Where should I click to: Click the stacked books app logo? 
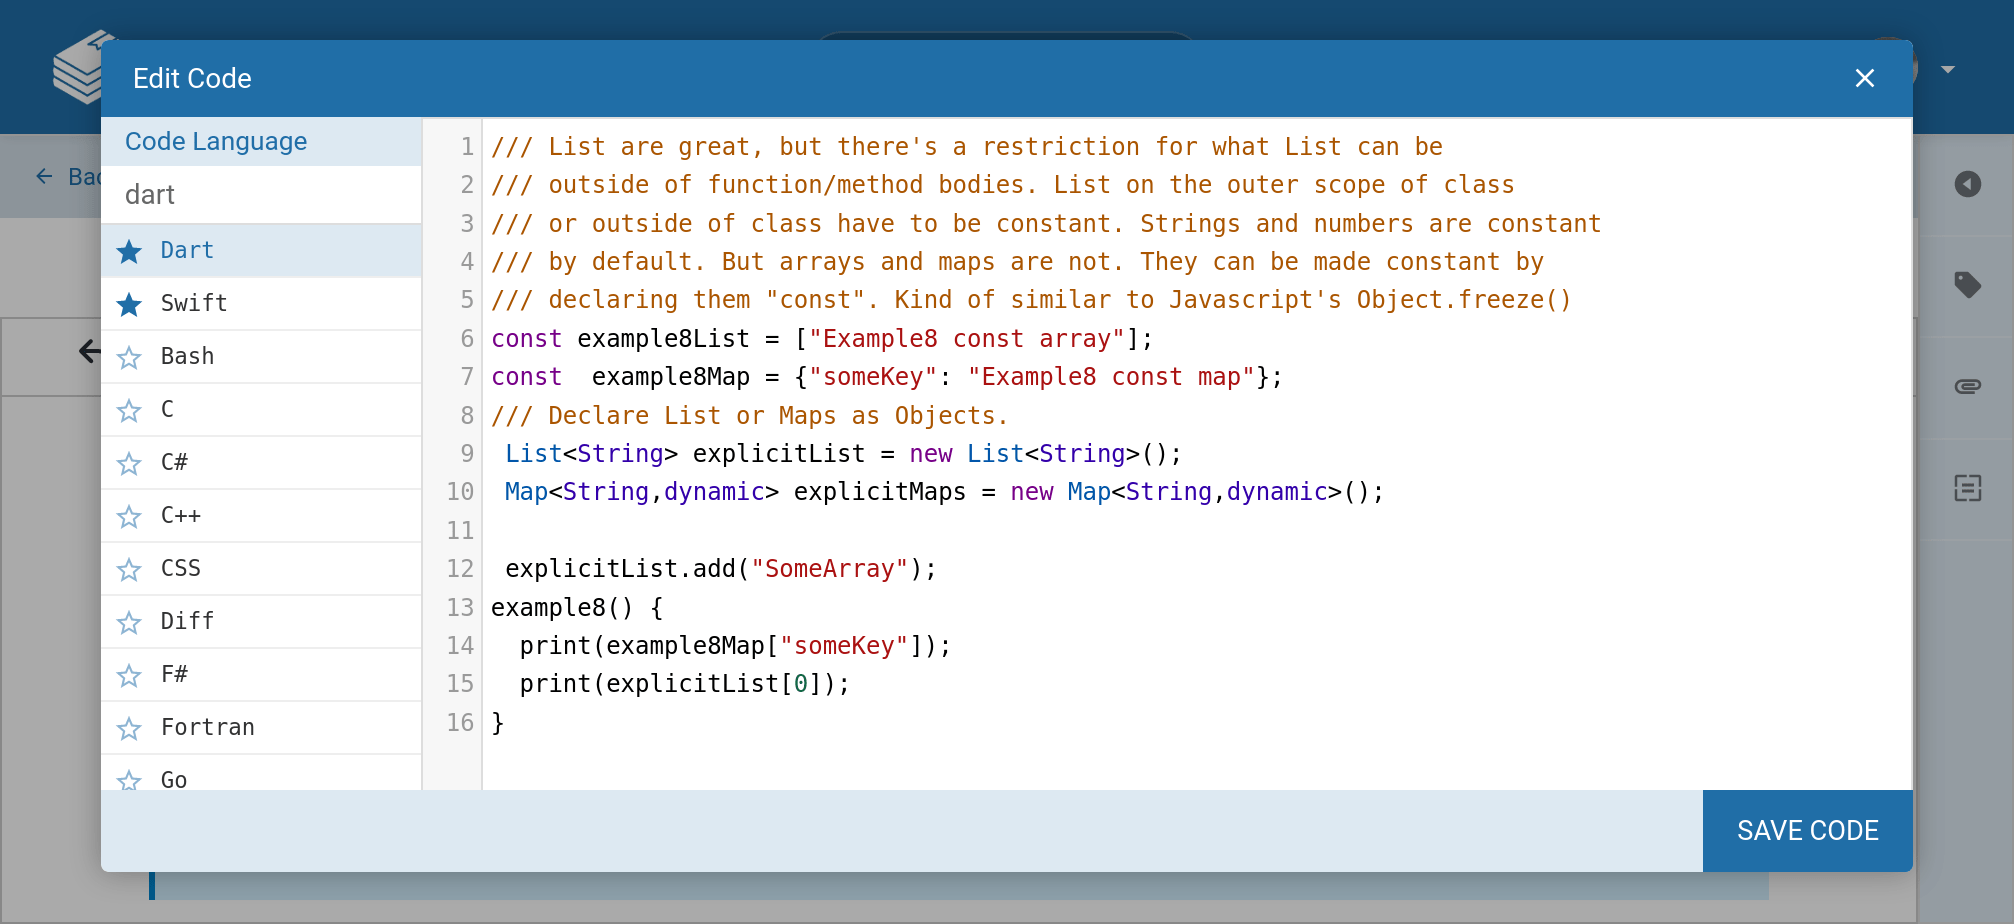[x=78, y=70]
